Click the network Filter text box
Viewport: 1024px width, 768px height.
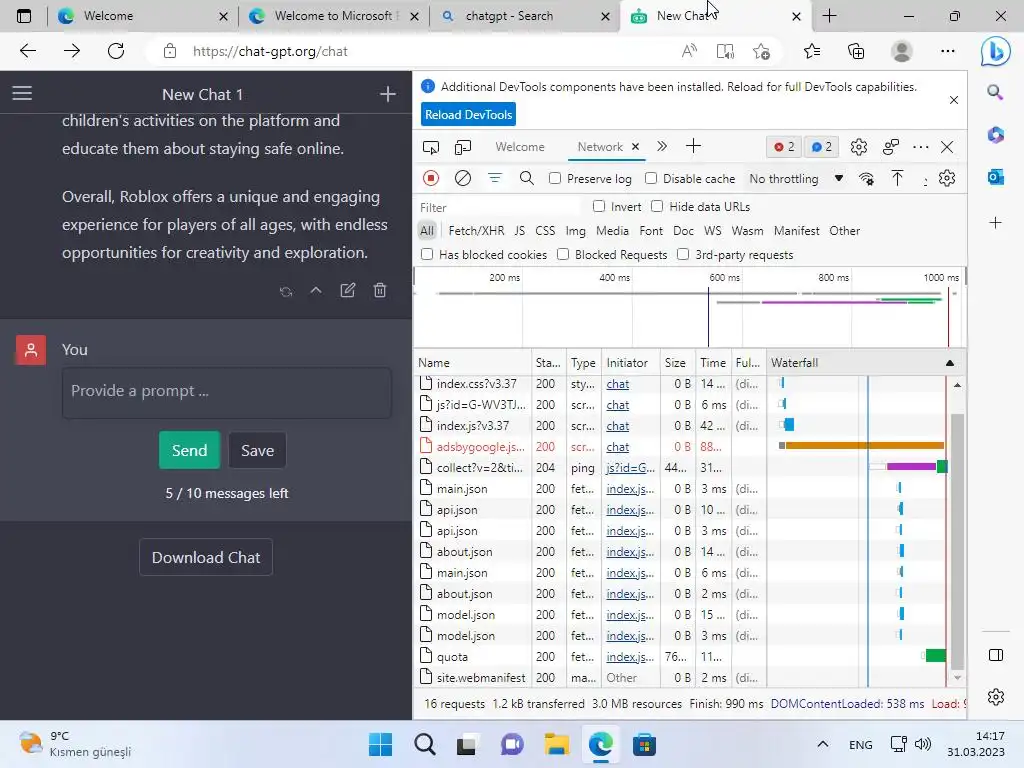click(x=498, y=207)
